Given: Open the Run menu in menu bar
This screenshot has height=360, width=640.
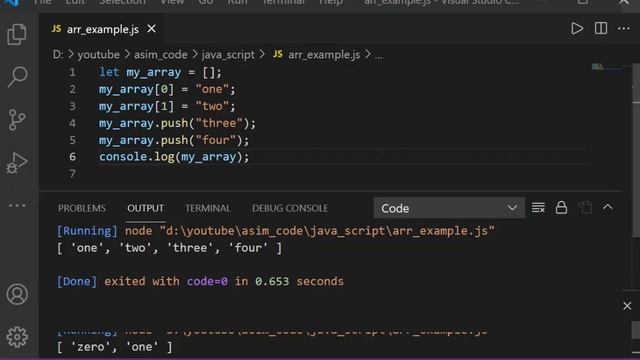Looking at the screenshot, I should 238,2.
